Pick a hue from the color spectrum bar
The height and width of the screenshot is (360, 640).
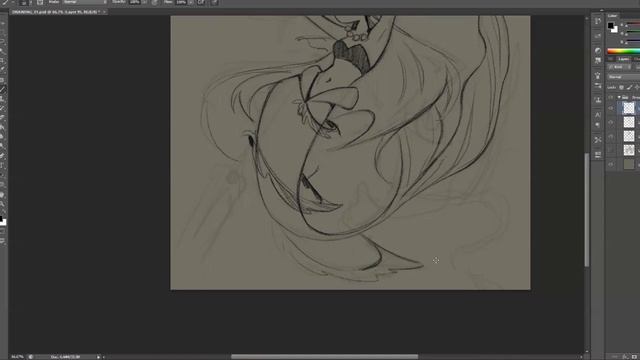(623, 51)
